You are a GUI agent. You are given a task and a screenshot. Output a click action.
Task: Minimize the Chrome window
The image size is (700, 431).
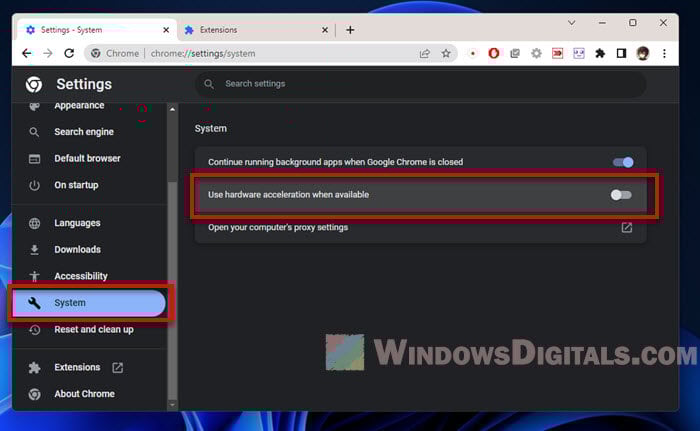(602, 23)
